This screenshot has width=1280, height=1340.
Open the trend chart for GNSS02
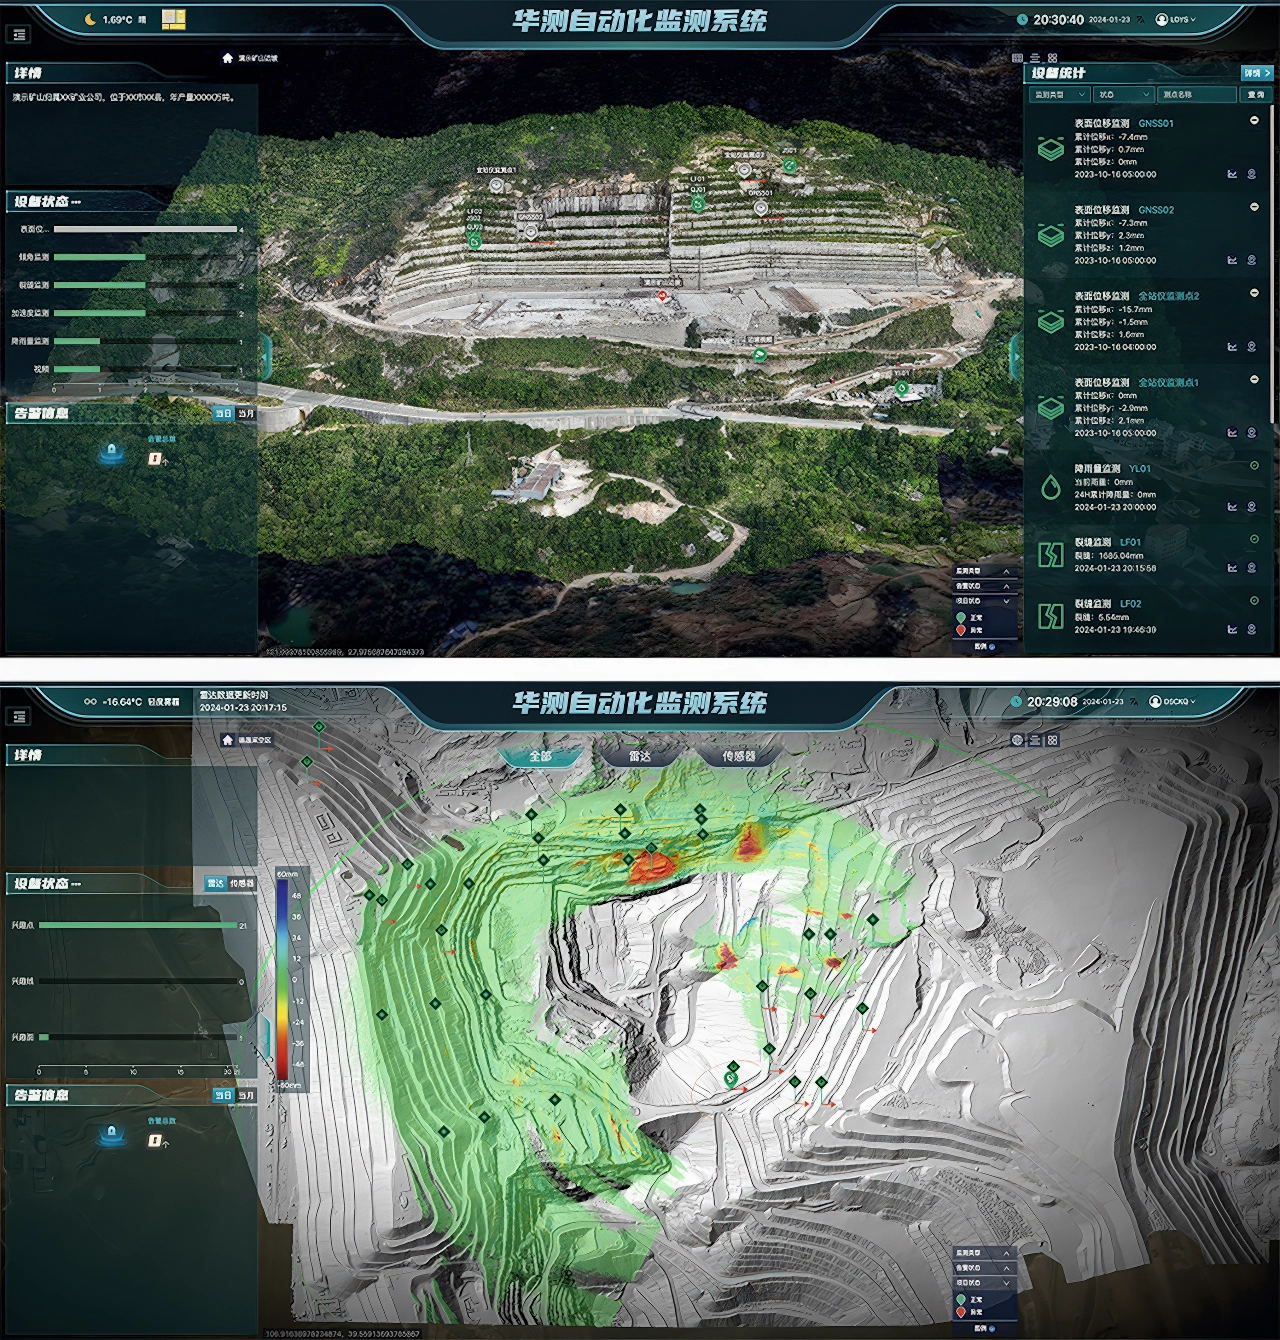point(1232,260)
